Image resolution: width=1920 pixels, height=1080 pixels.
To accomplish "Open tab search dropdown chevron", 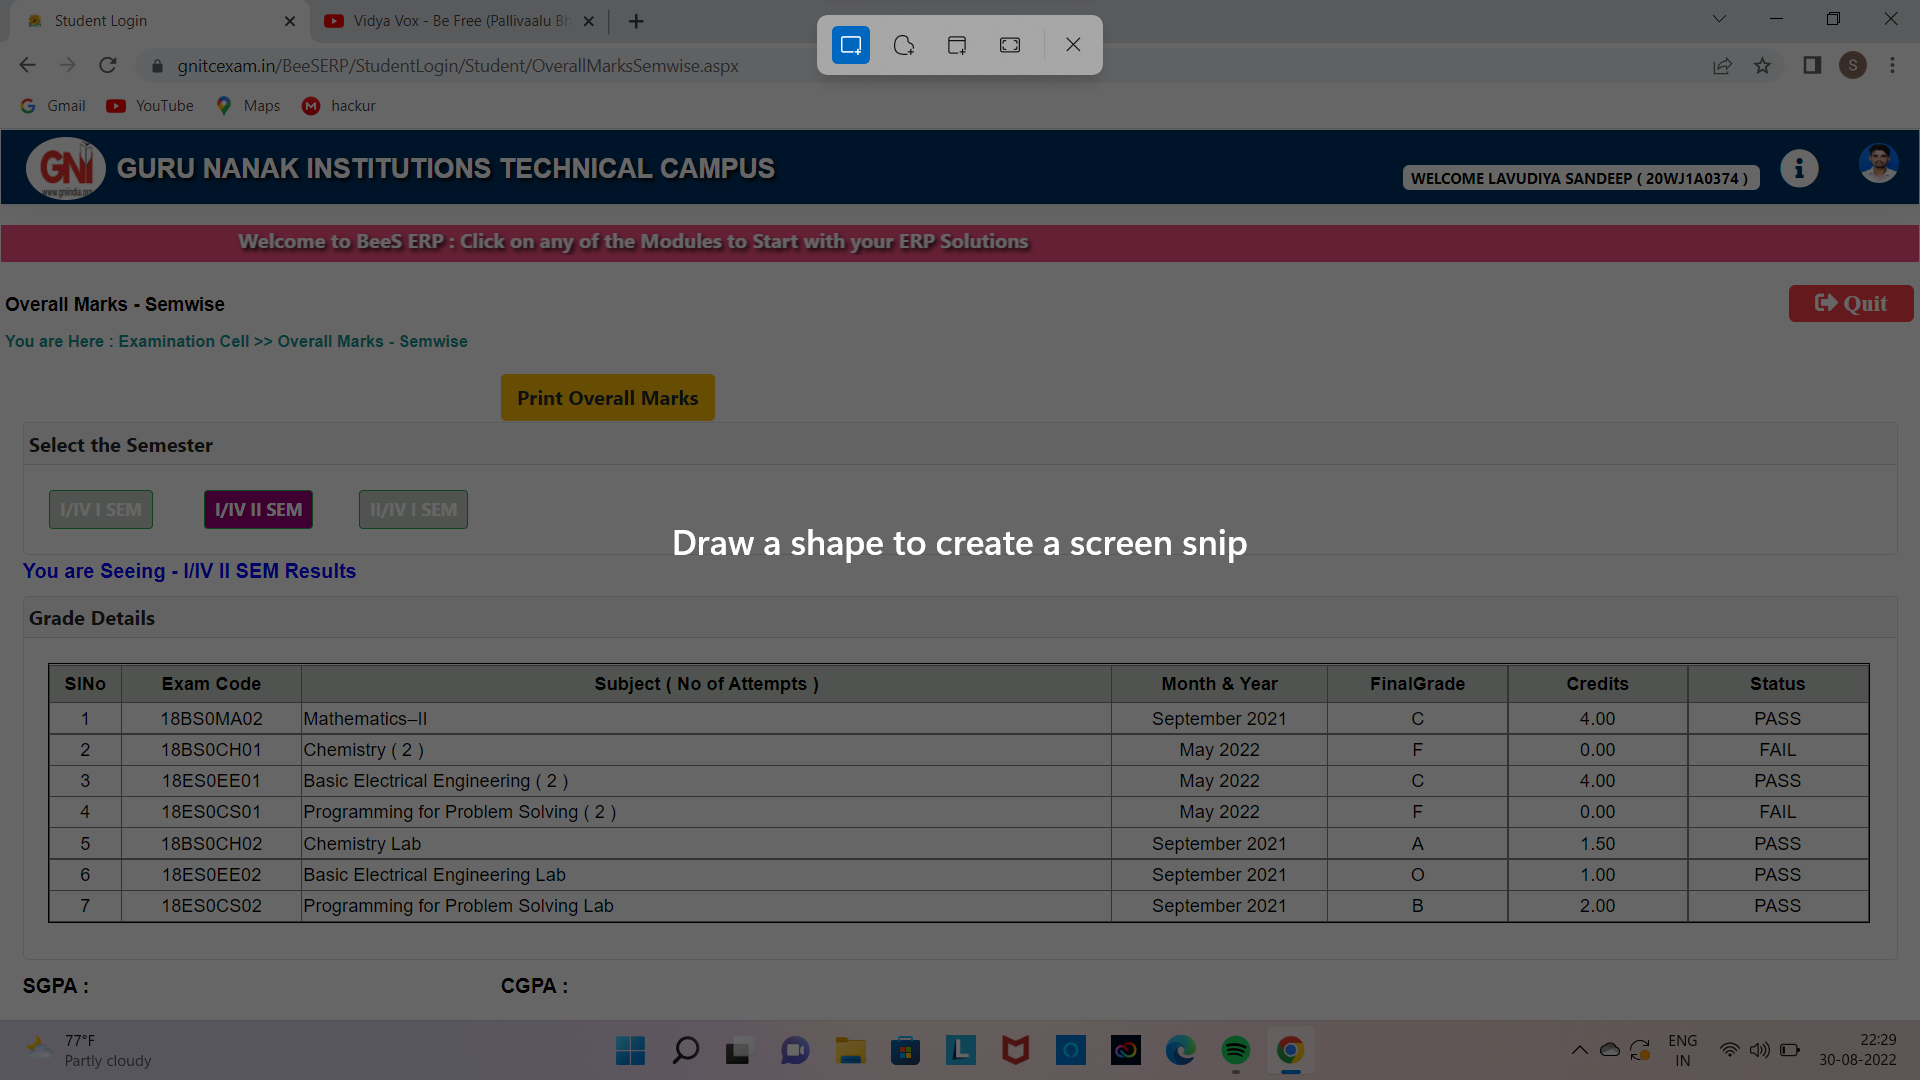I will point(1719,19).
